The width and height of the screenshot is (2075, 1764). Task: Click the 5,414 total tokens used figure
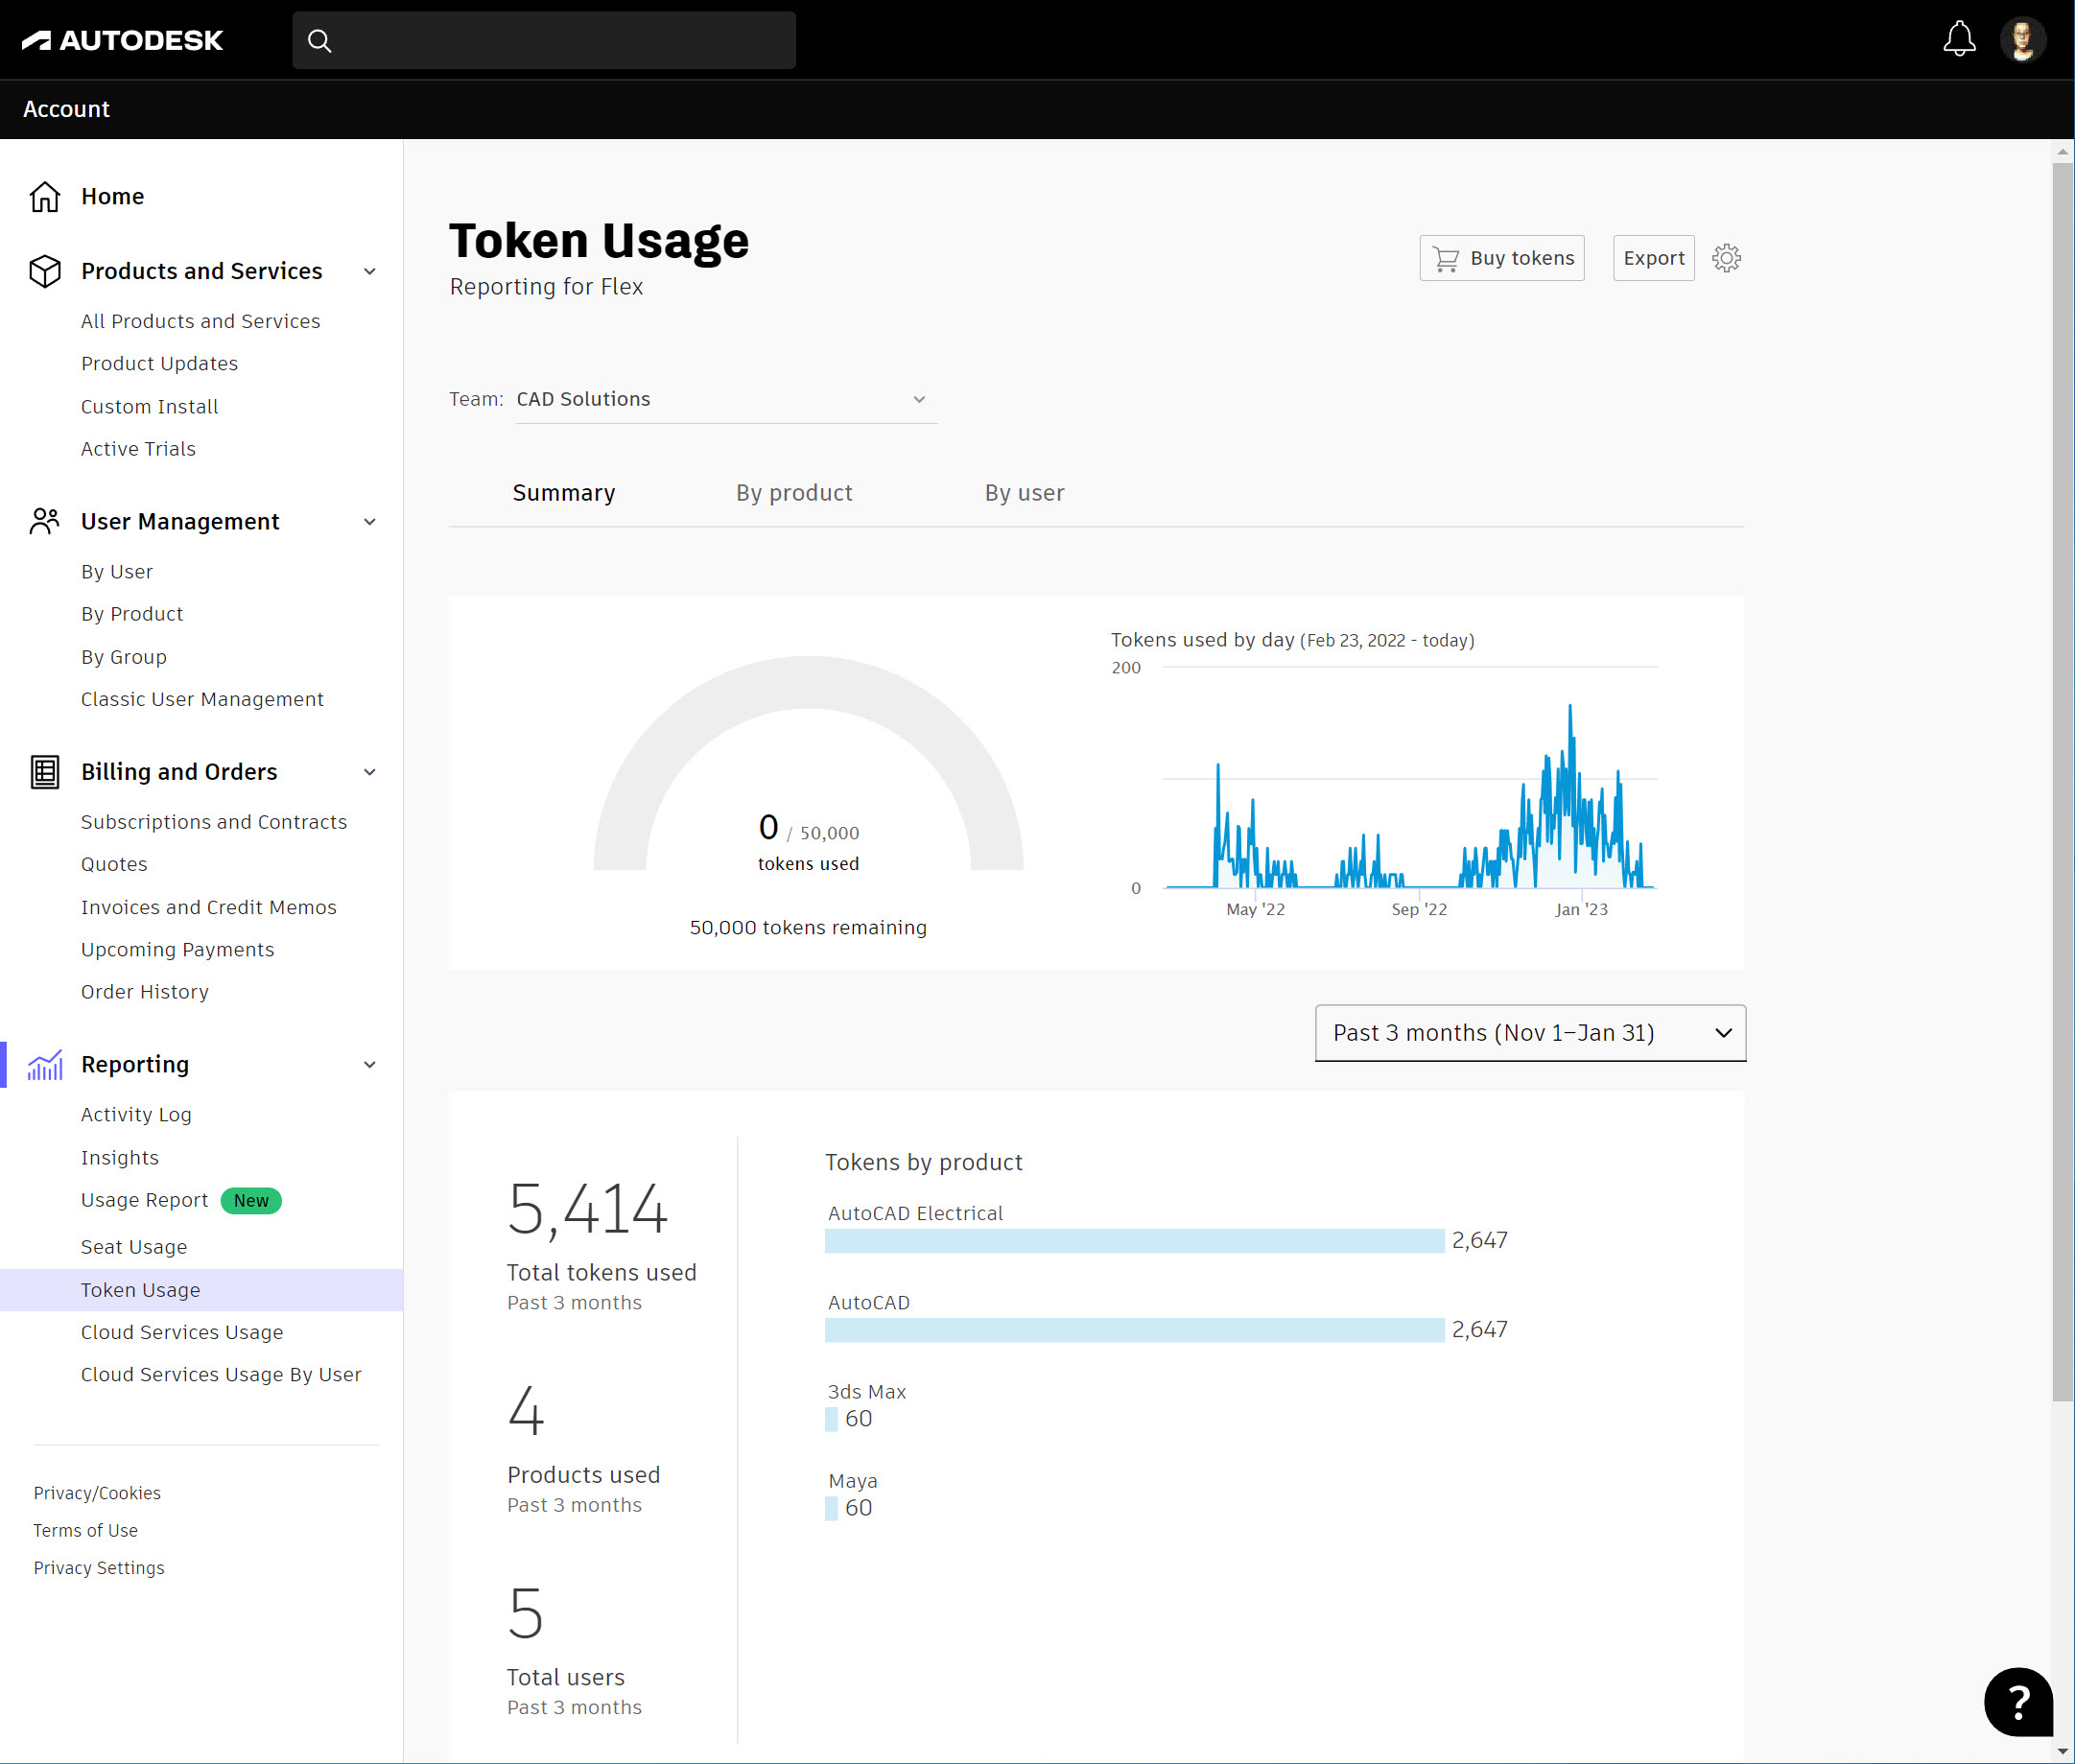tap(587, 1210)
